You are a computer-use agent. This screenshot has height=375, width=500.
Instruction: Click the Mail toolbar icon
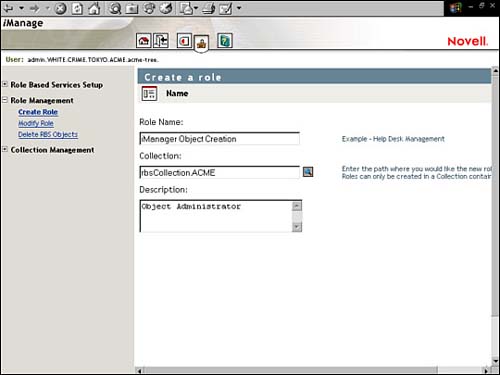point(186,8)
